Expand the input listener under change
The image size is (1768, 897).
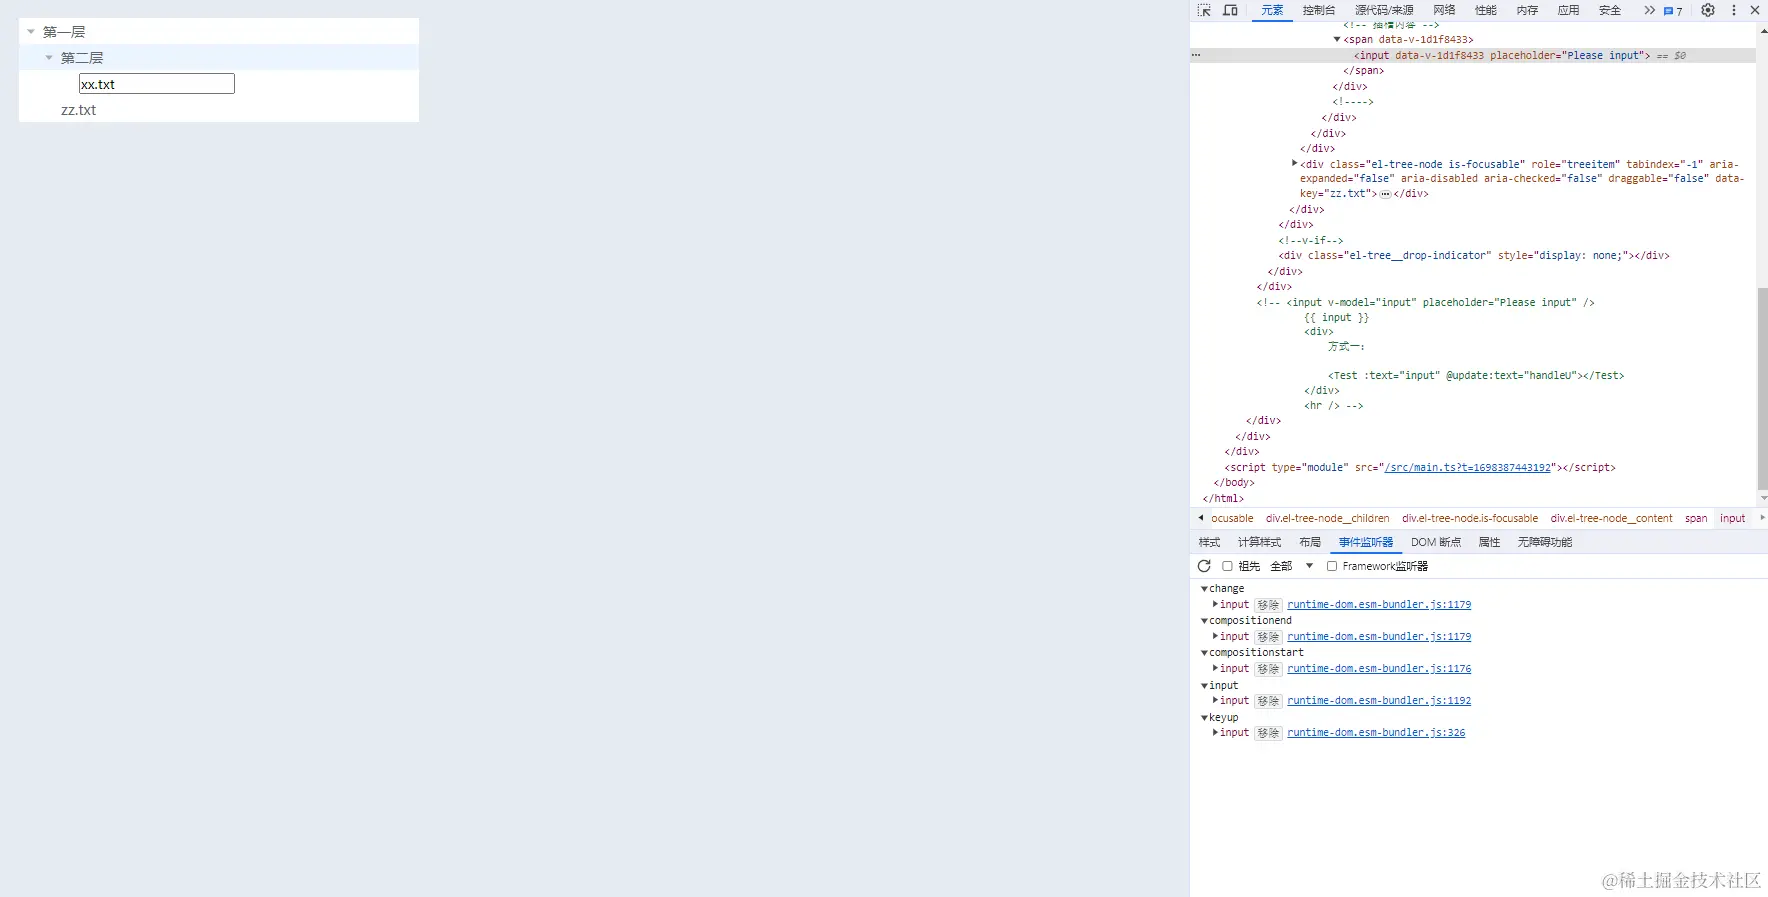pos(1215,604)
